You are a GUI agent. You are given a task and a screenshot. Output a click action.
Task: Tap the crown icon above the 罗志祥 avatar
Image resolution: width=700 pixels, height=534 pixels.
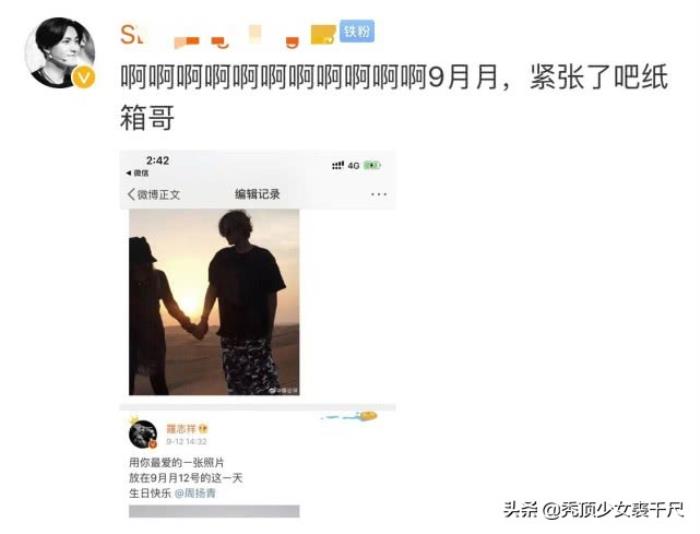click(133, 420)
